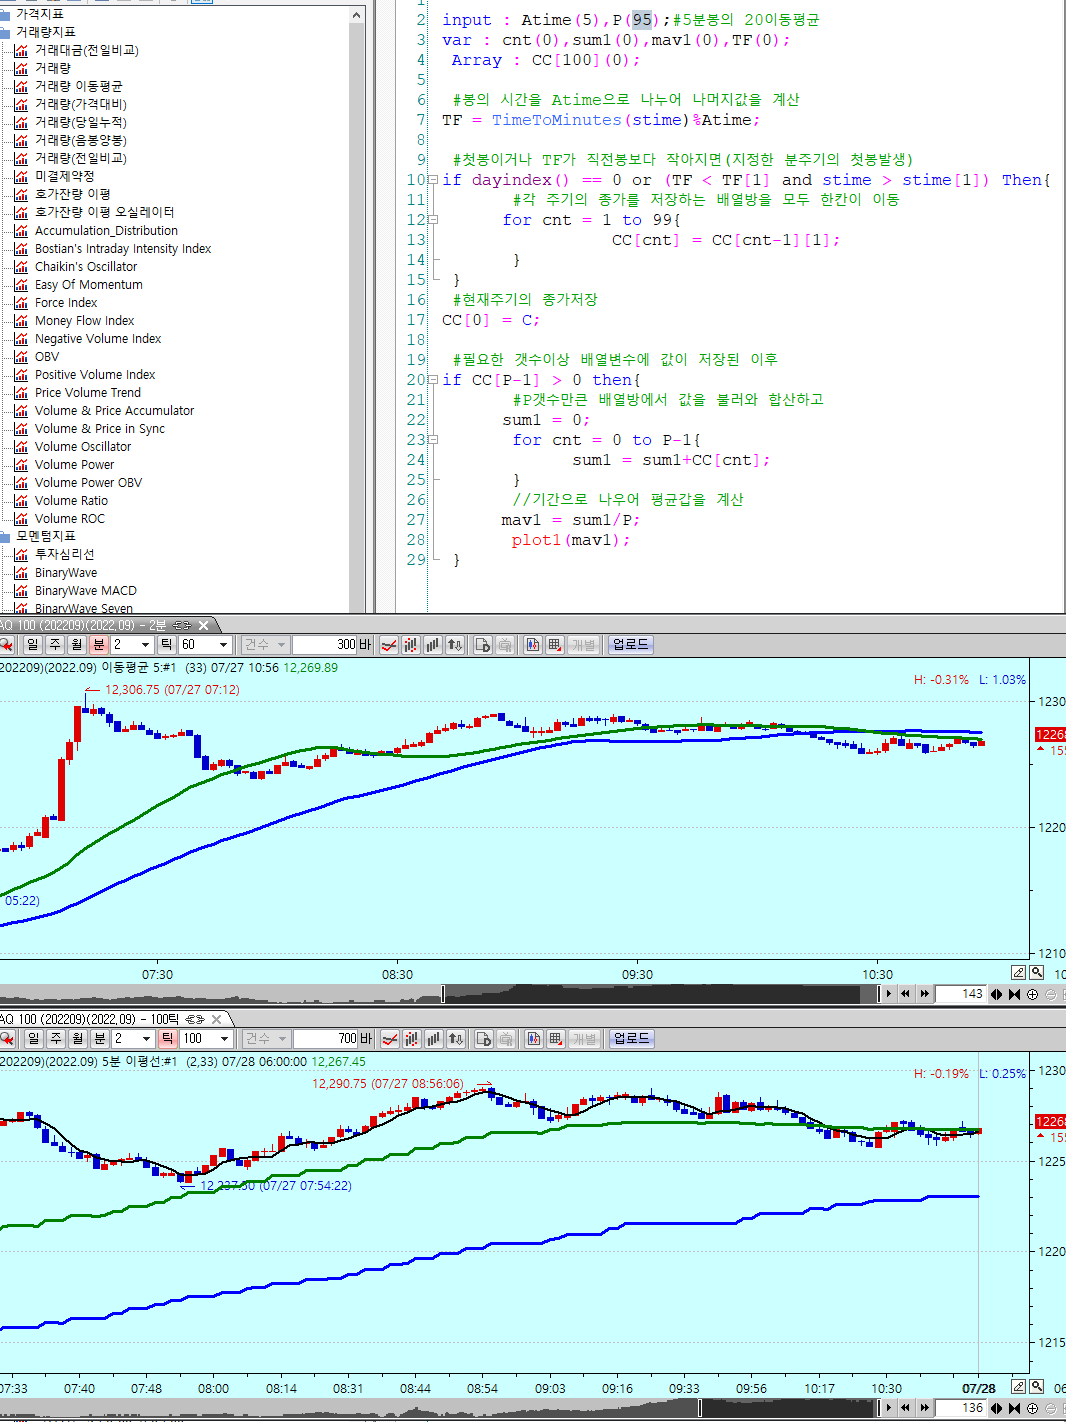Click the zoom-in plus icon in upper chart
The width and height of the screenshot is (1066, 1422).
tap(1032, 994)
